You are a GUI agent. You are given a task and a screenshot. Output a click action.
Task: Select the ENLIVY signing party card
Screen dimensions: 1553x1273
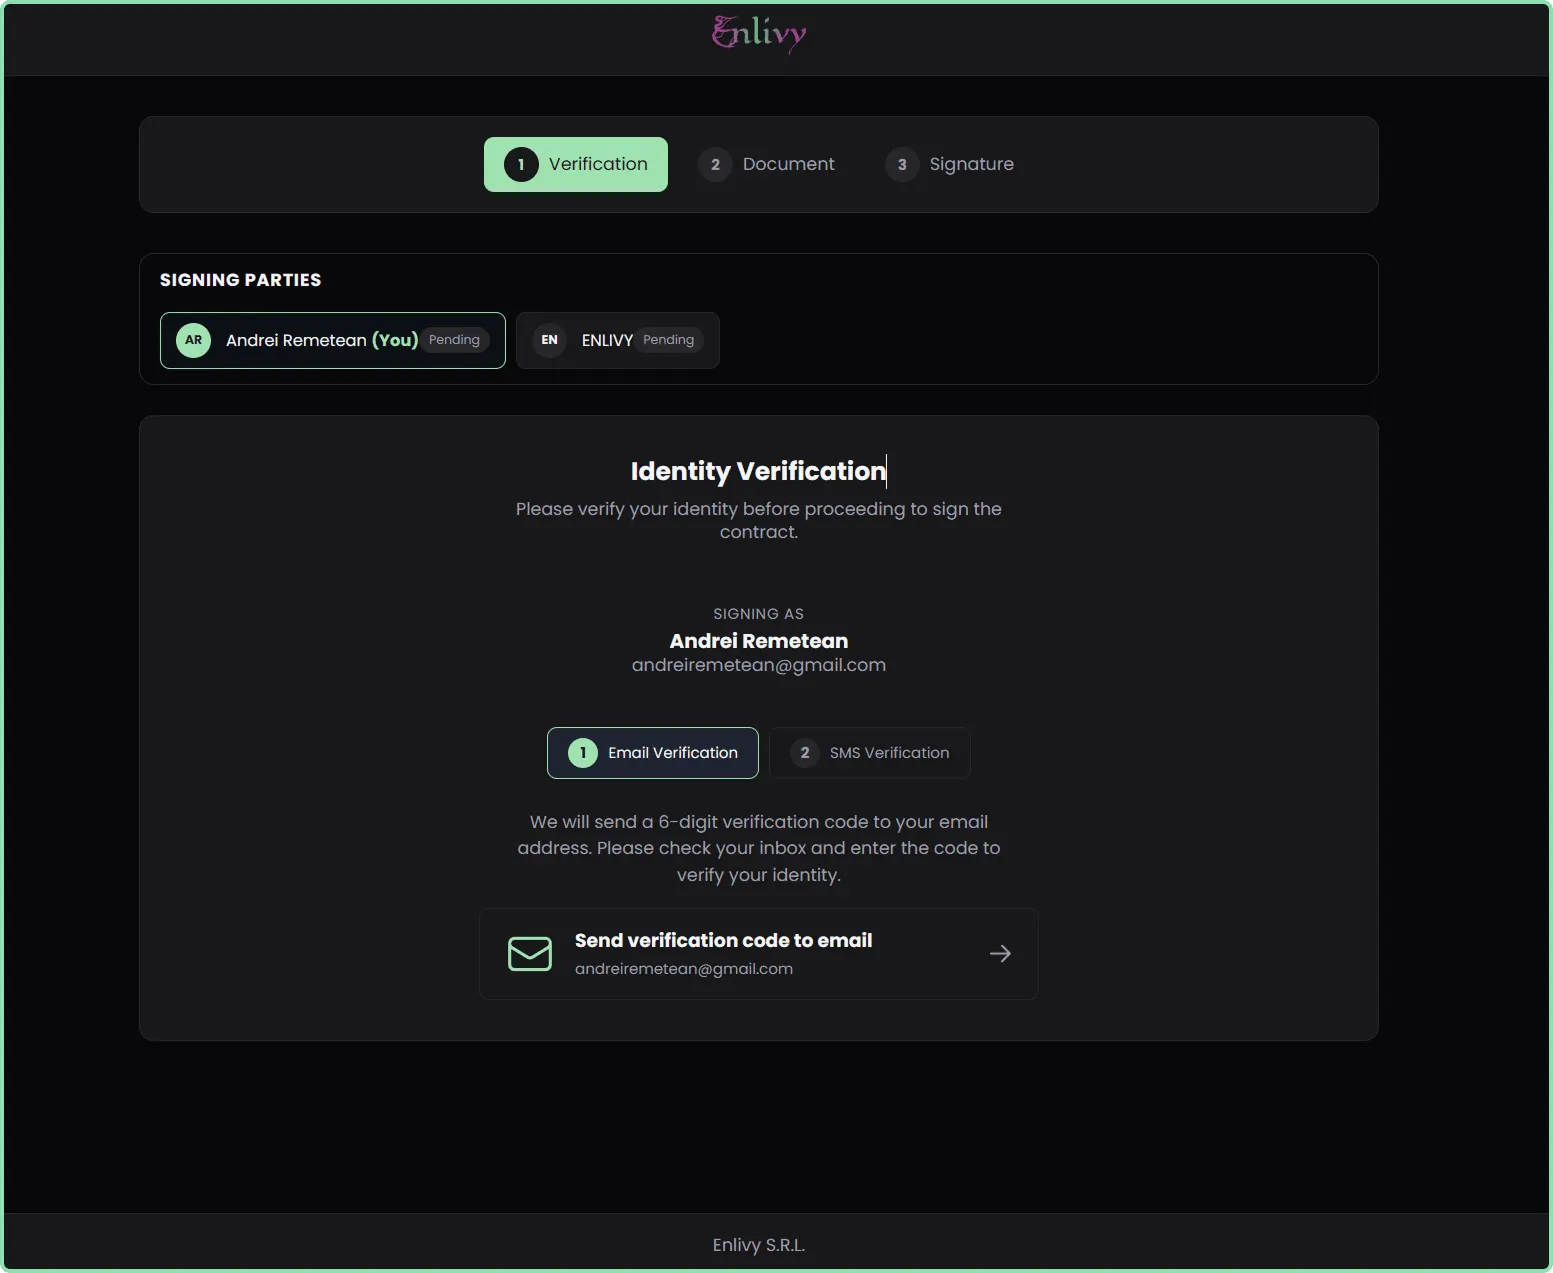618,340
